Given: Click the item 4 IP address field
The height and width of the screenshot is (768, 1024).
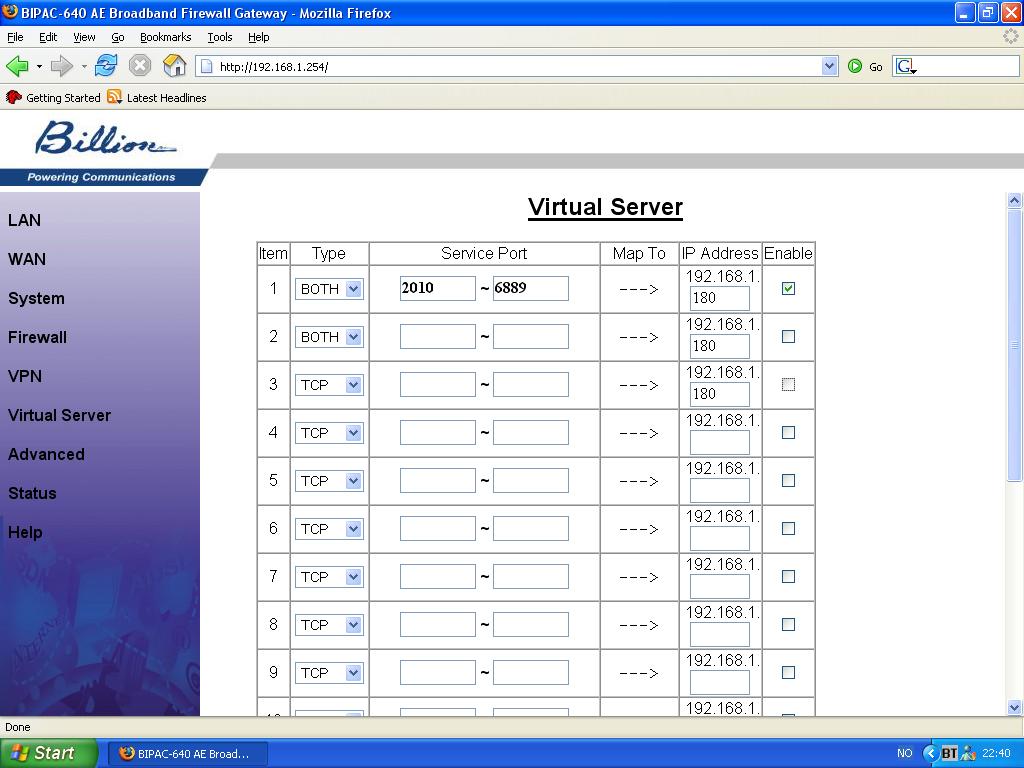Looking at the screenshot, I should point(720,443).
